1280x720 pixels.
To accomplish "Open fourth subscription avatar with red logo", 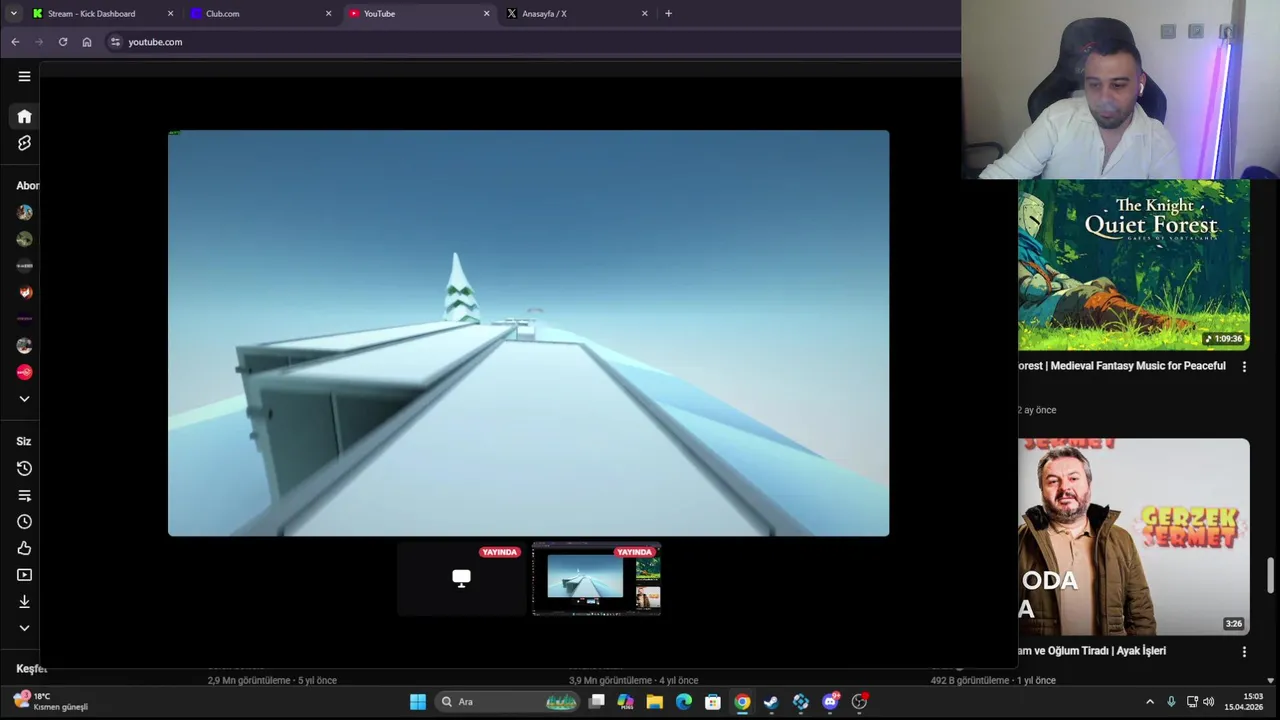I will coord(24,292).
